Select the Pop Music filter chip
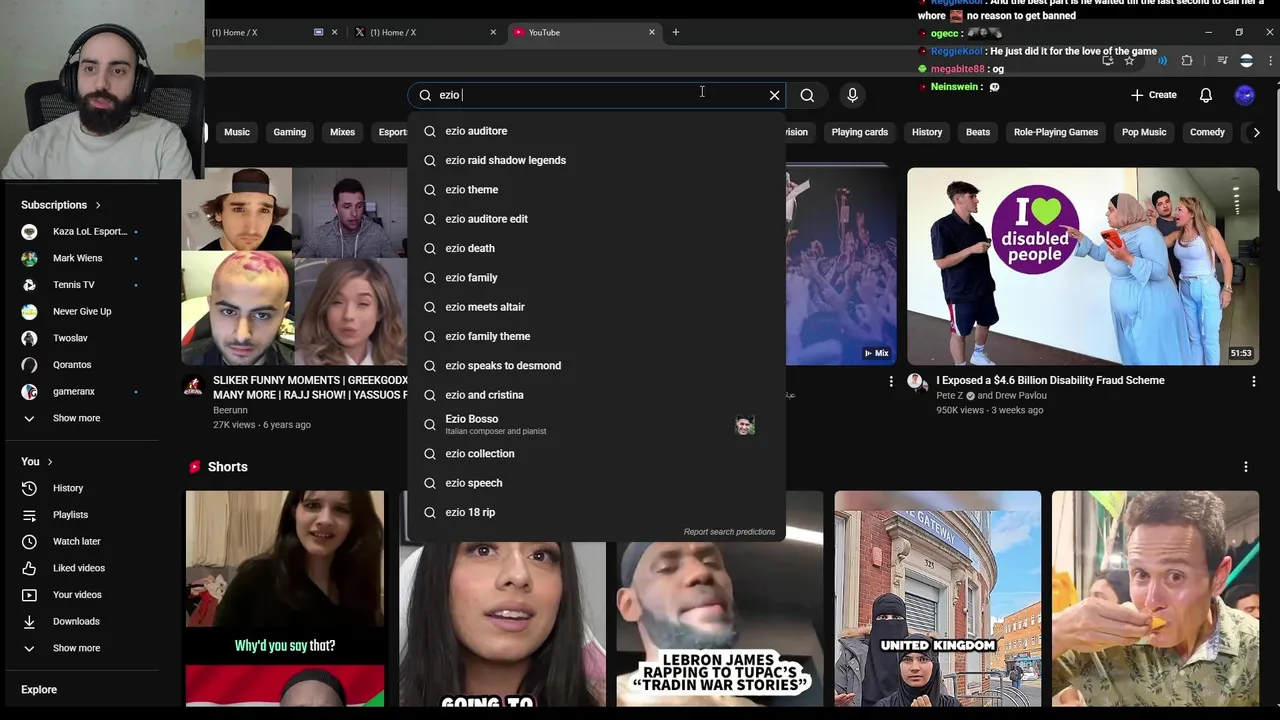The image size is (1280, 720). coord(1144,132)
